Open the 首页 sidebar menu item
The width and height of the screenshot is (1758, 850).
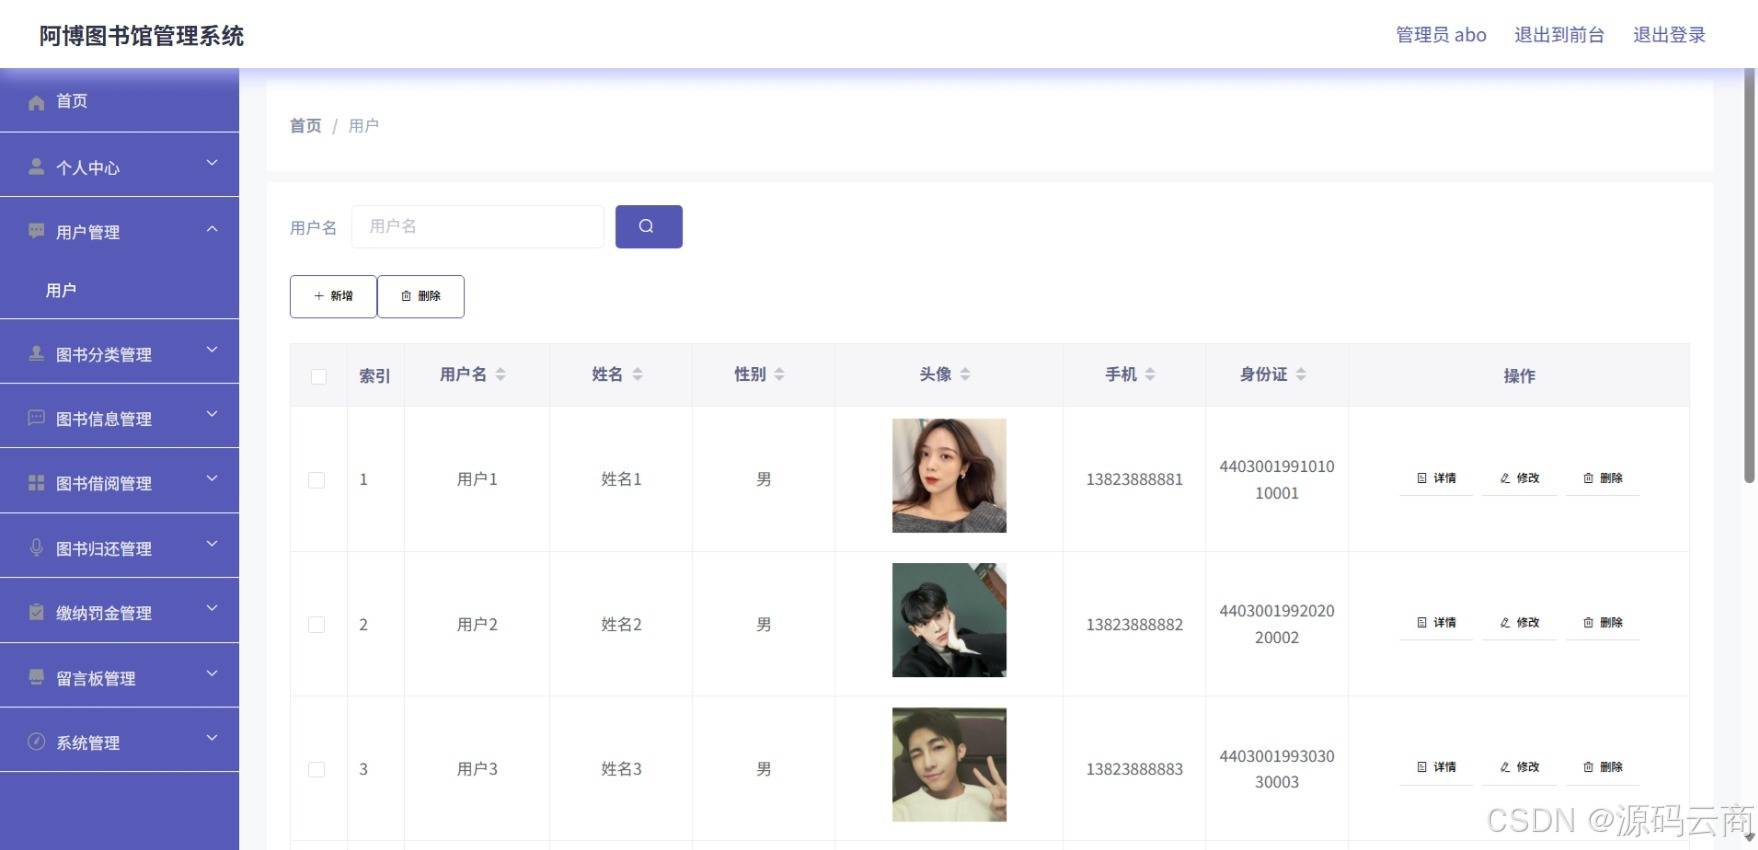[x=119, y=101]
